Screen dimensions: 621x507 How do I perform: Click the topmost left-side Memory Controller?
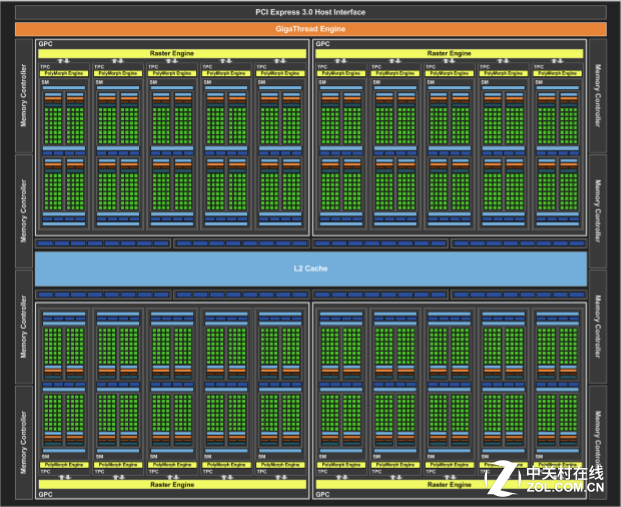(x=24, y=97)
